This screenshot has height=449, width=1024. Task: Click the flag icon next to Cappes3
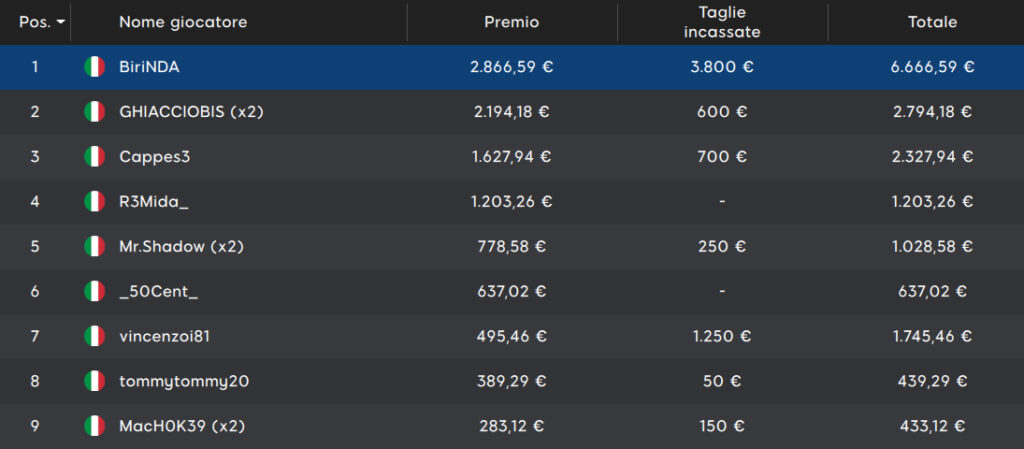pyautogui.click(x=95, y=157)
